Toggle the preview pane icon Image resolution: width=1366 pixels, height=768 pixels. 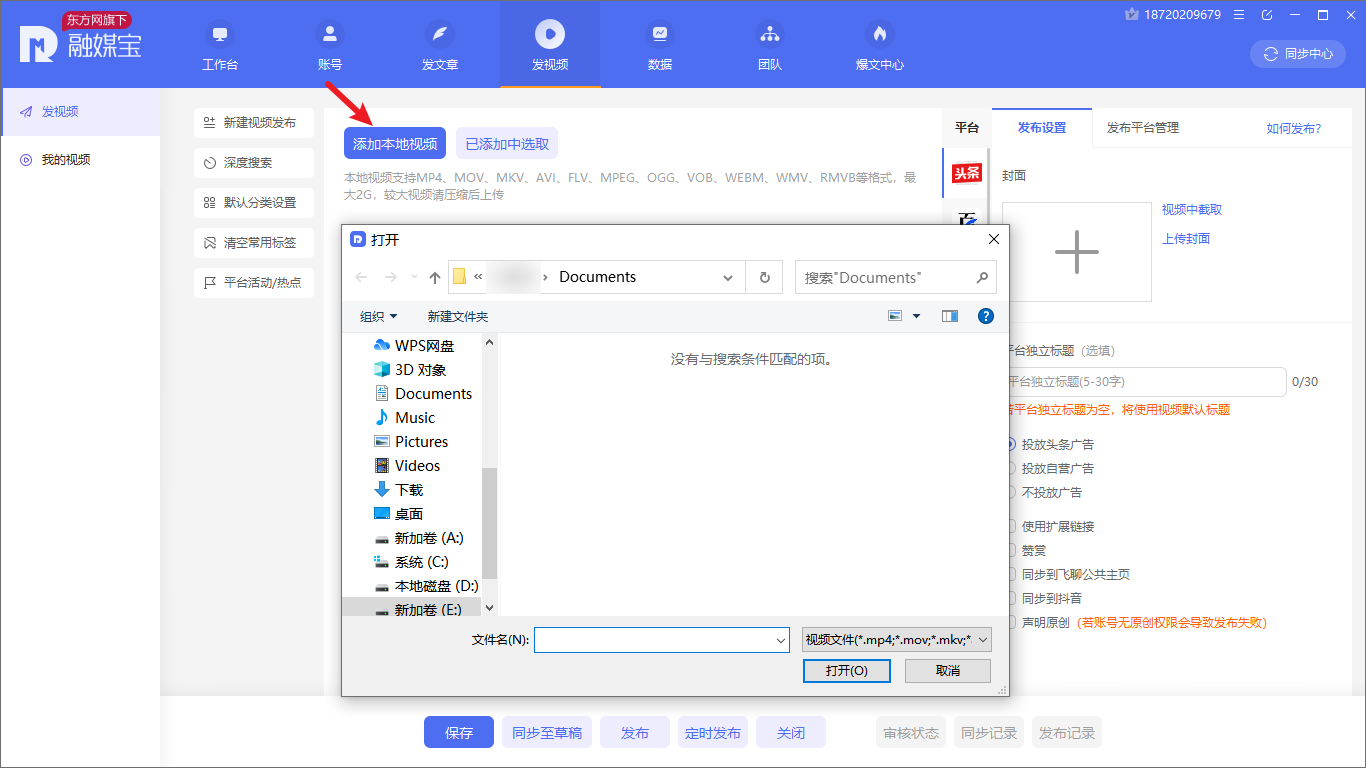pyautogui.click(x=950, y=316)
